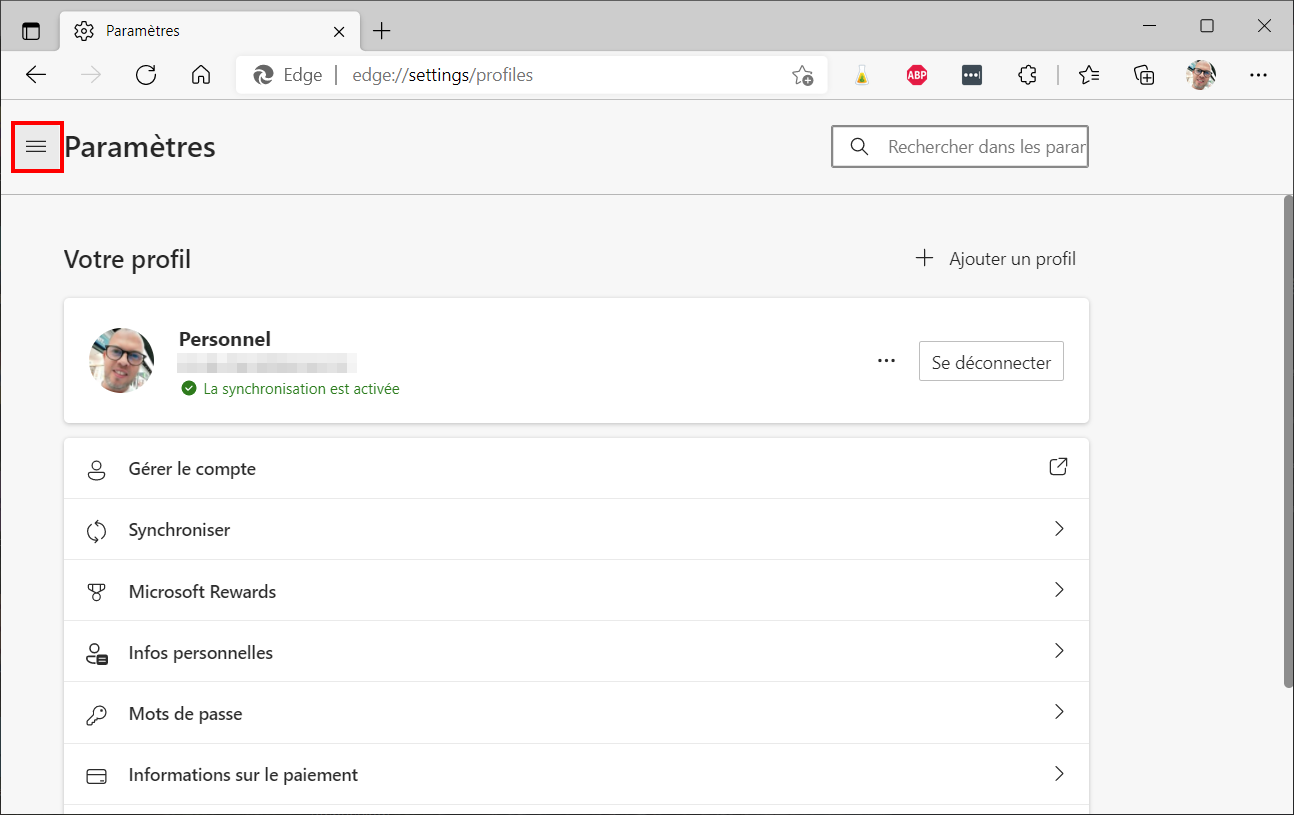This screenshot has width=1294, height=815.
Task: Open the profile avatar in toolbar
Action: pos(1201,75)
